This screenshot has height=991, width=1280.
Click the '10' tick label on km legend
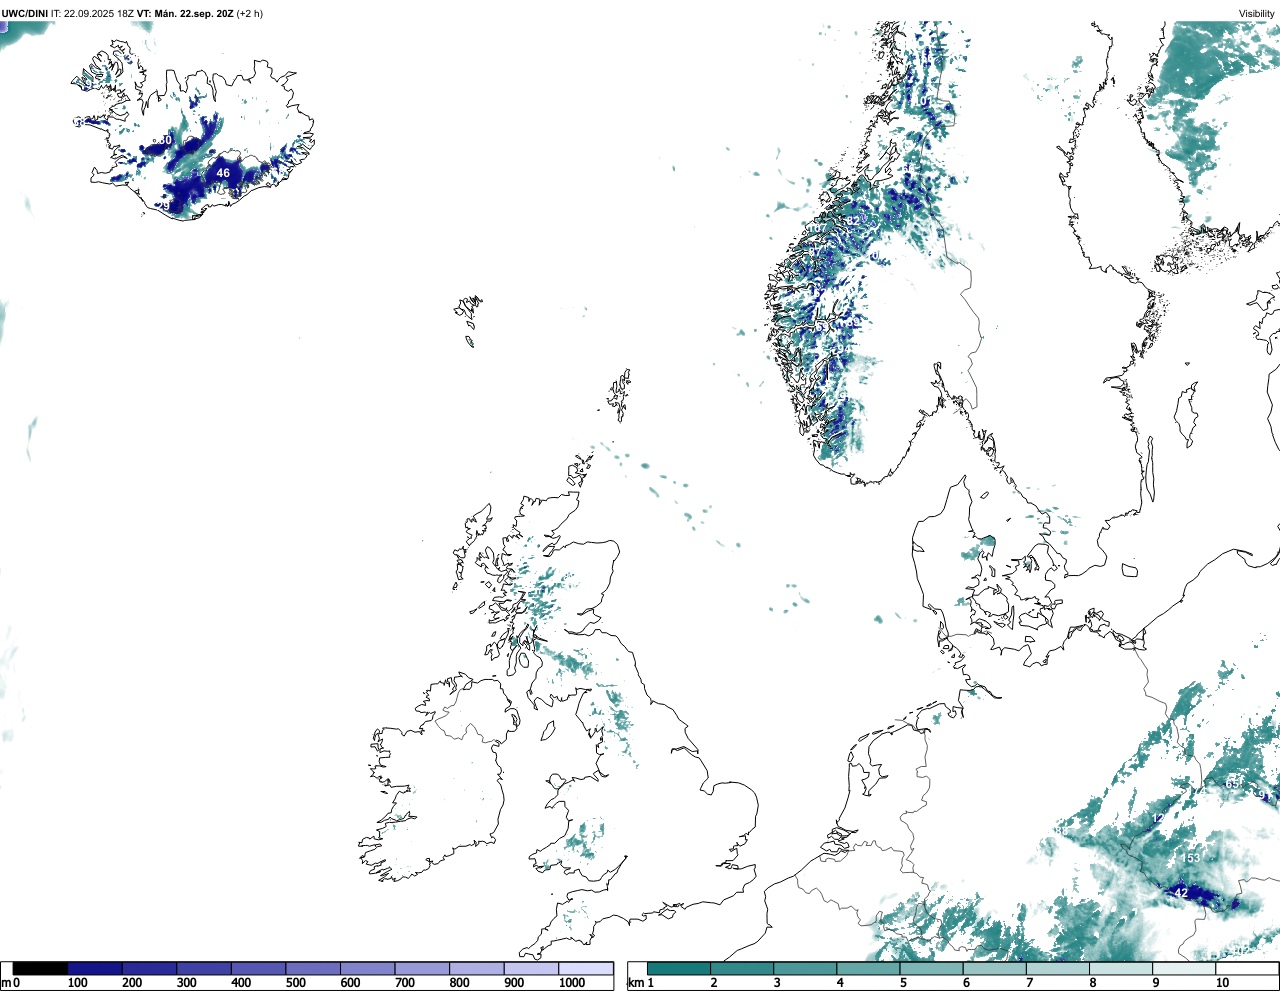[1222, 983]
